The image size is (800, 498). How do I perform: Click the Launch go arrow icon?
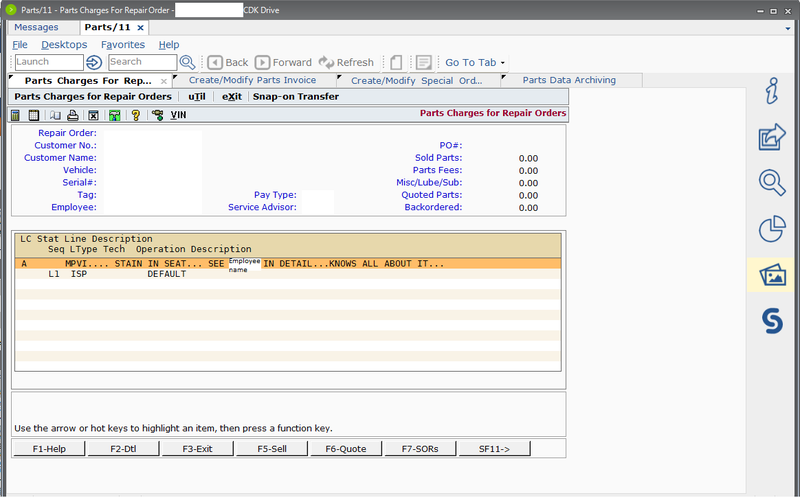[x=94, y=62]
